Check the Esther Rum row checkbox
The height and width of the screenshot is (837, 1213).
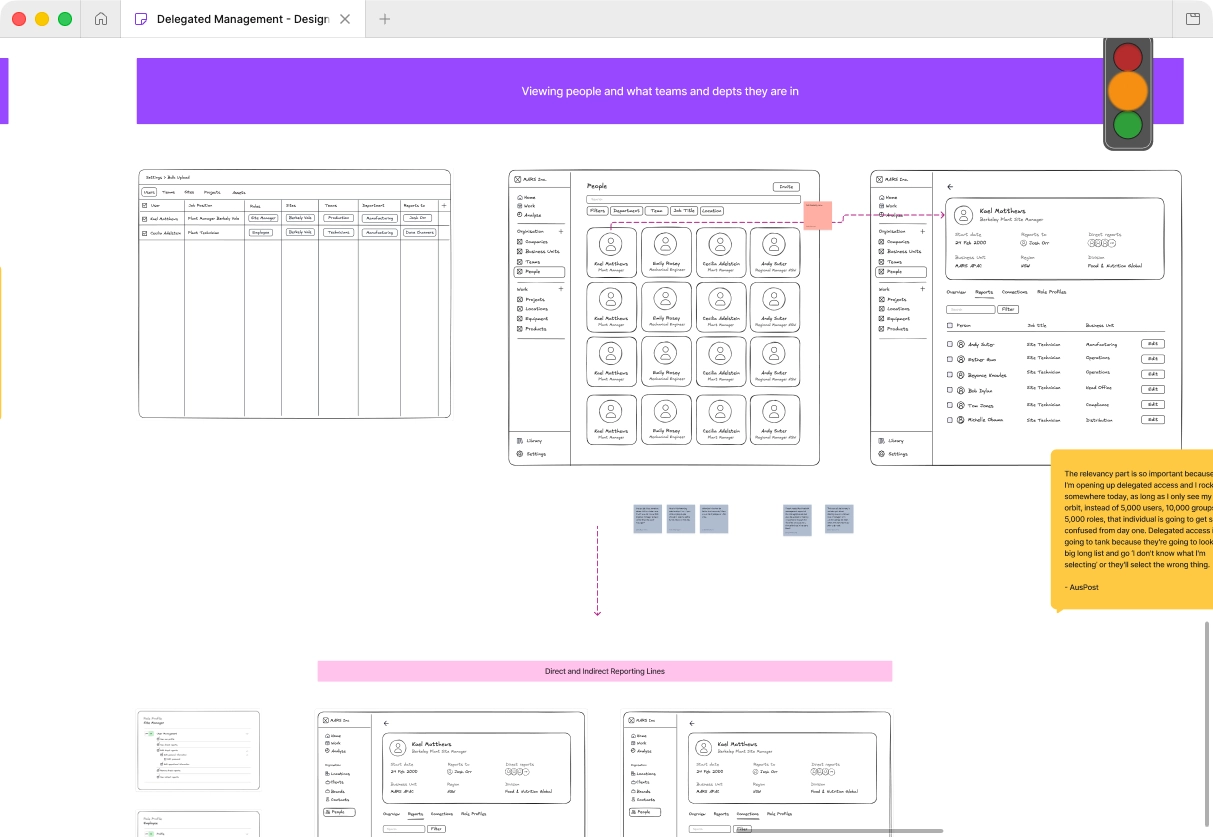pyautogui.click(x=950, y=359)
